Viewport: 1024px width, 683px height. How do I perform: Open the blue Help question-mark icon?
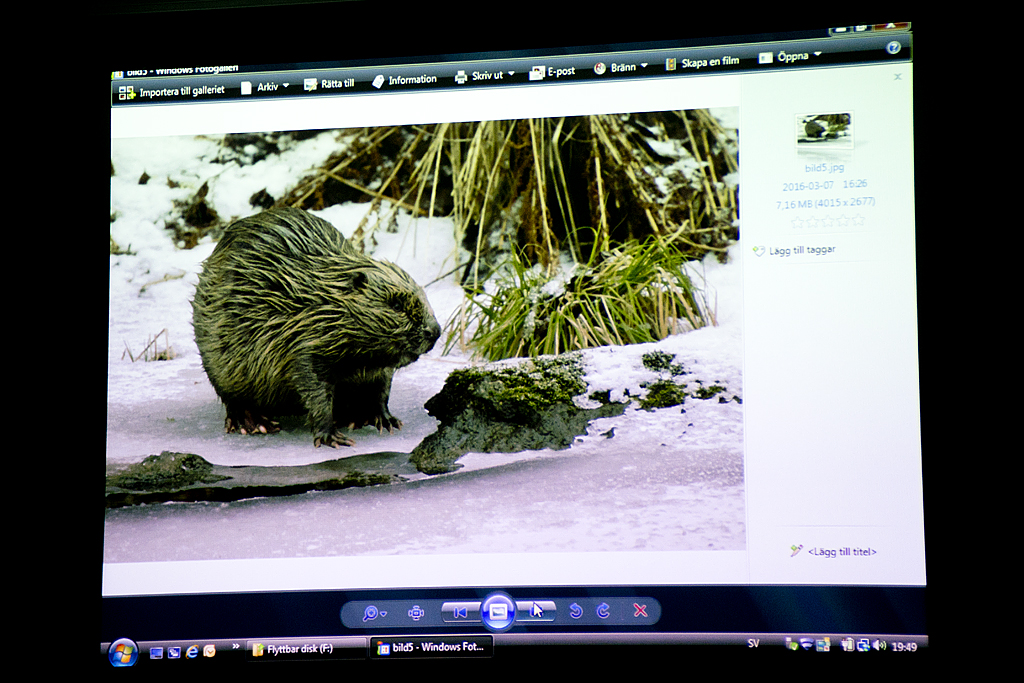tap(893, 48)
